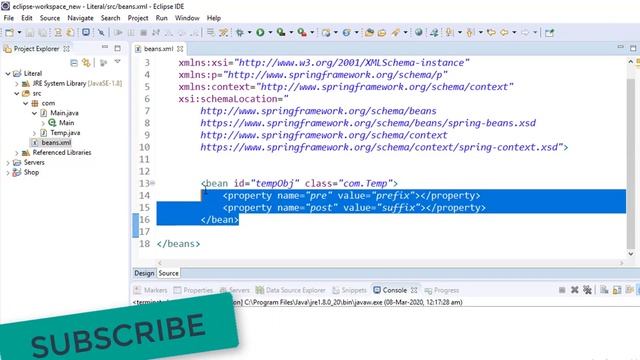
Task: Click the Open Perspective icon
Action: pyautogui.click(x=549, y=33)
